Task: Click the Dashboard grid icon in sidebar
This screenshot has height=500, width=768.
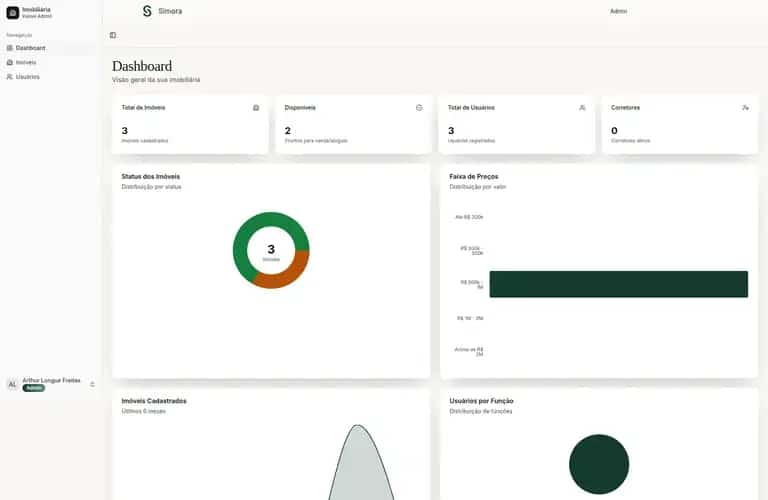Action: coord(9,48)
